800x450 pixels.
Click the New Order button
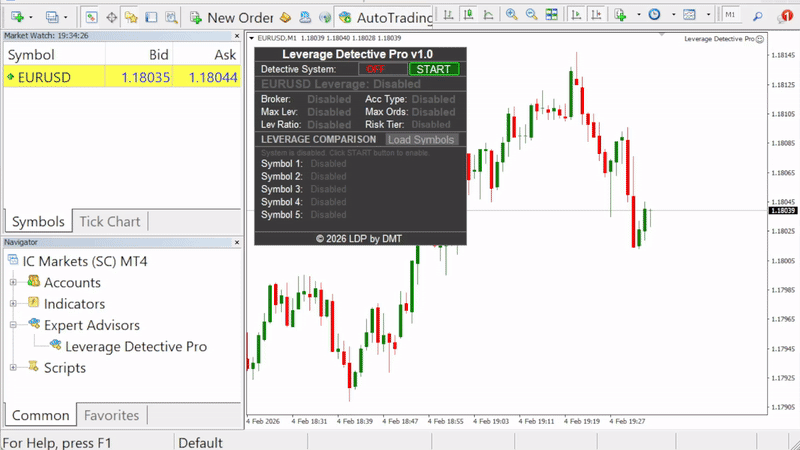tap(231, 17)
